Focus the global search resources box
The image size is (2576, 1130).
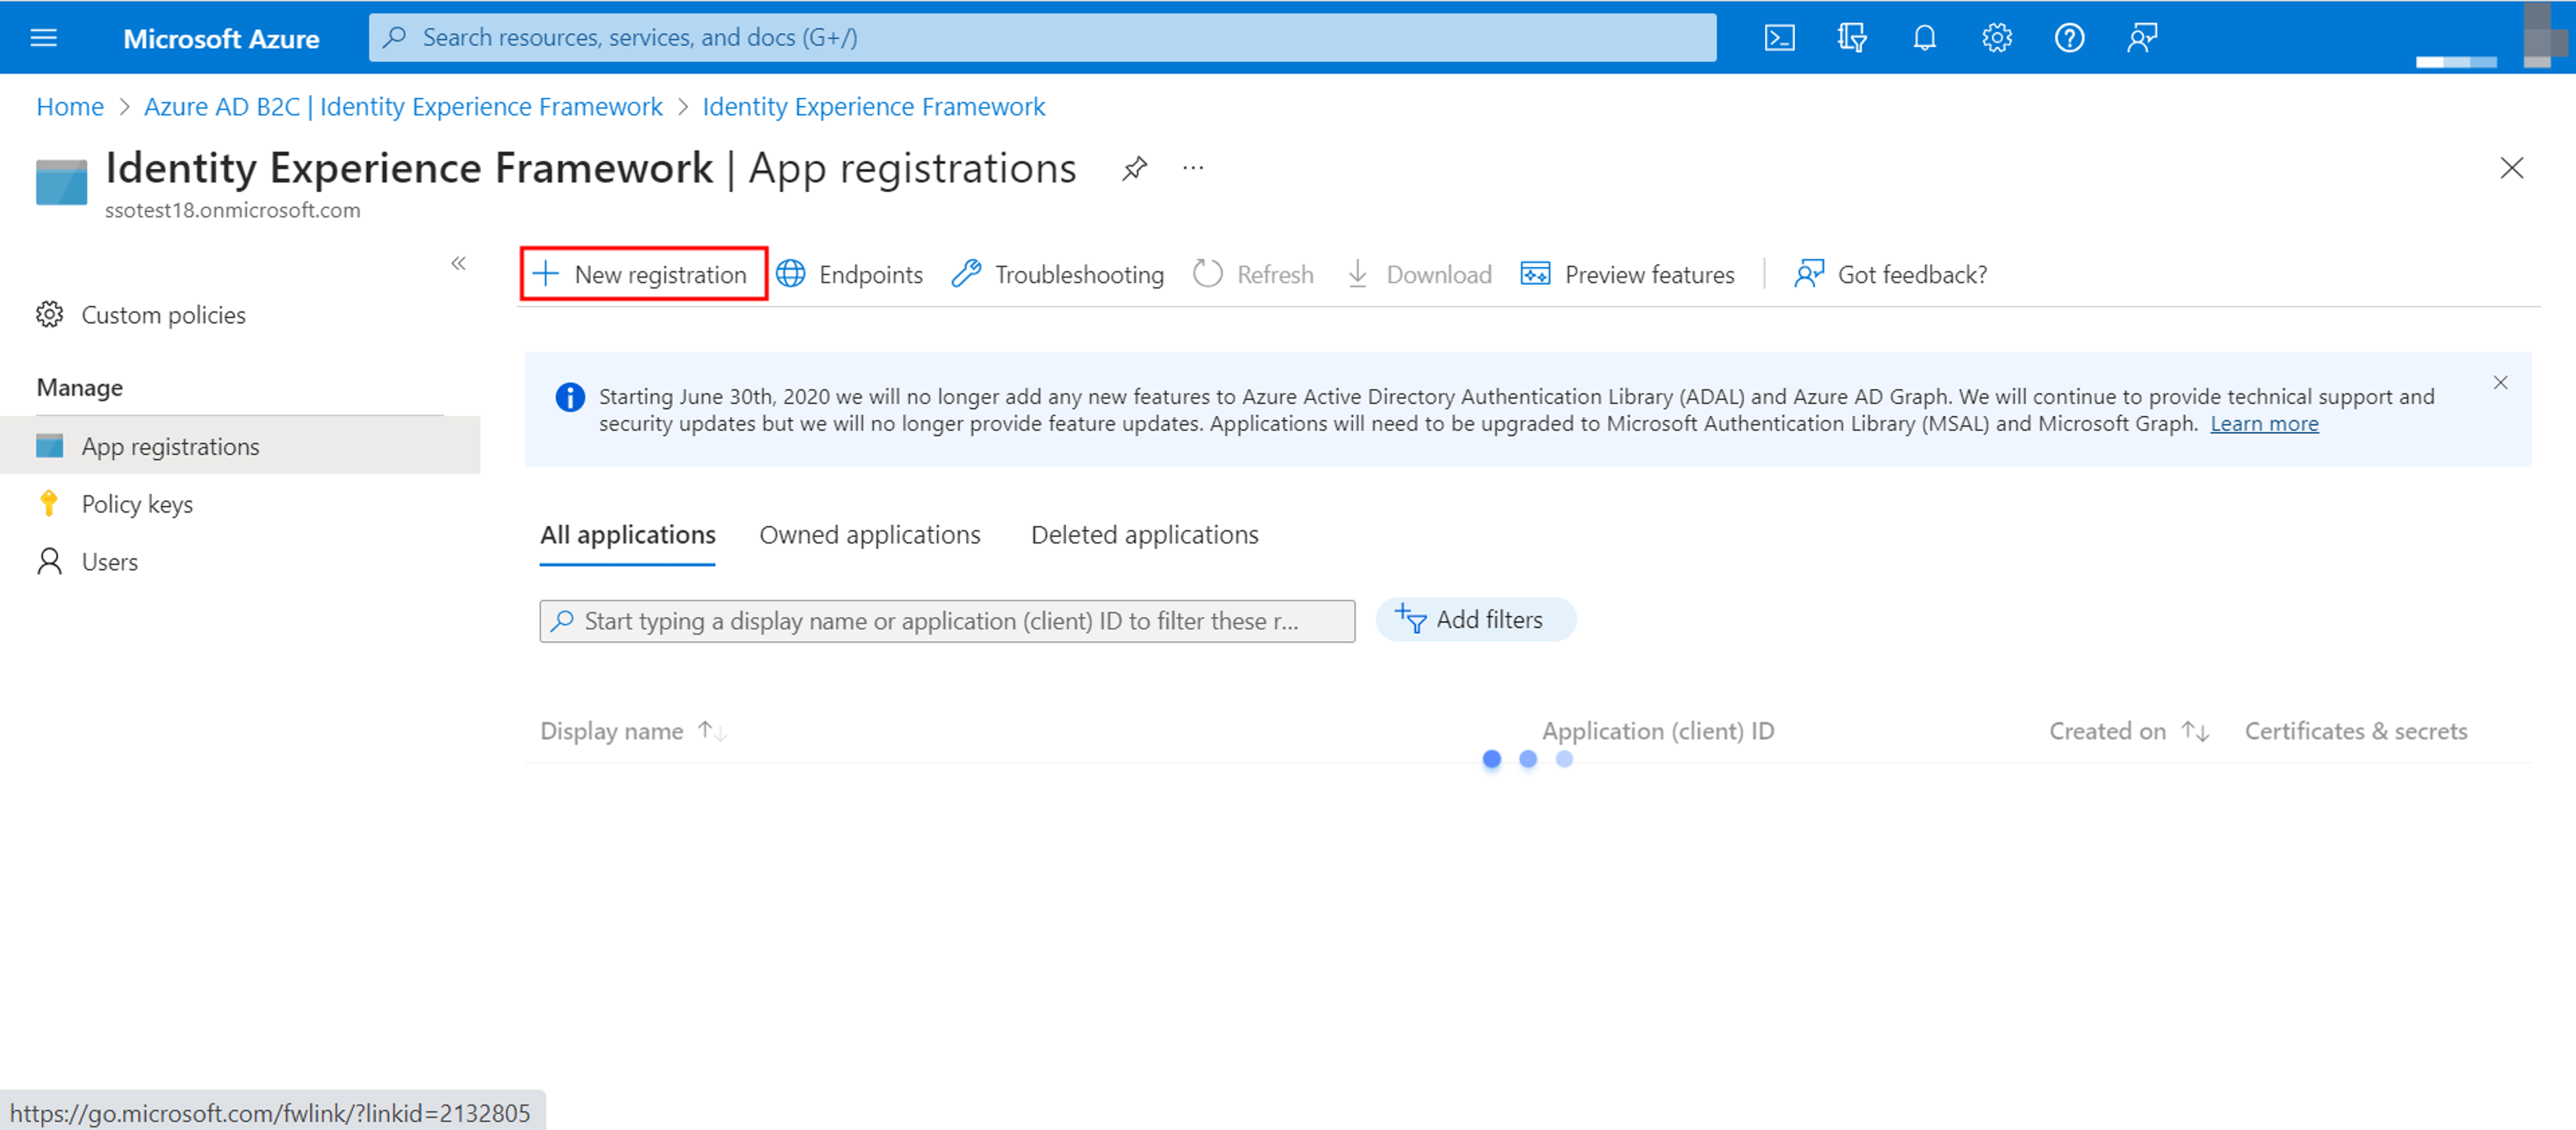[x=1042, y=38]
